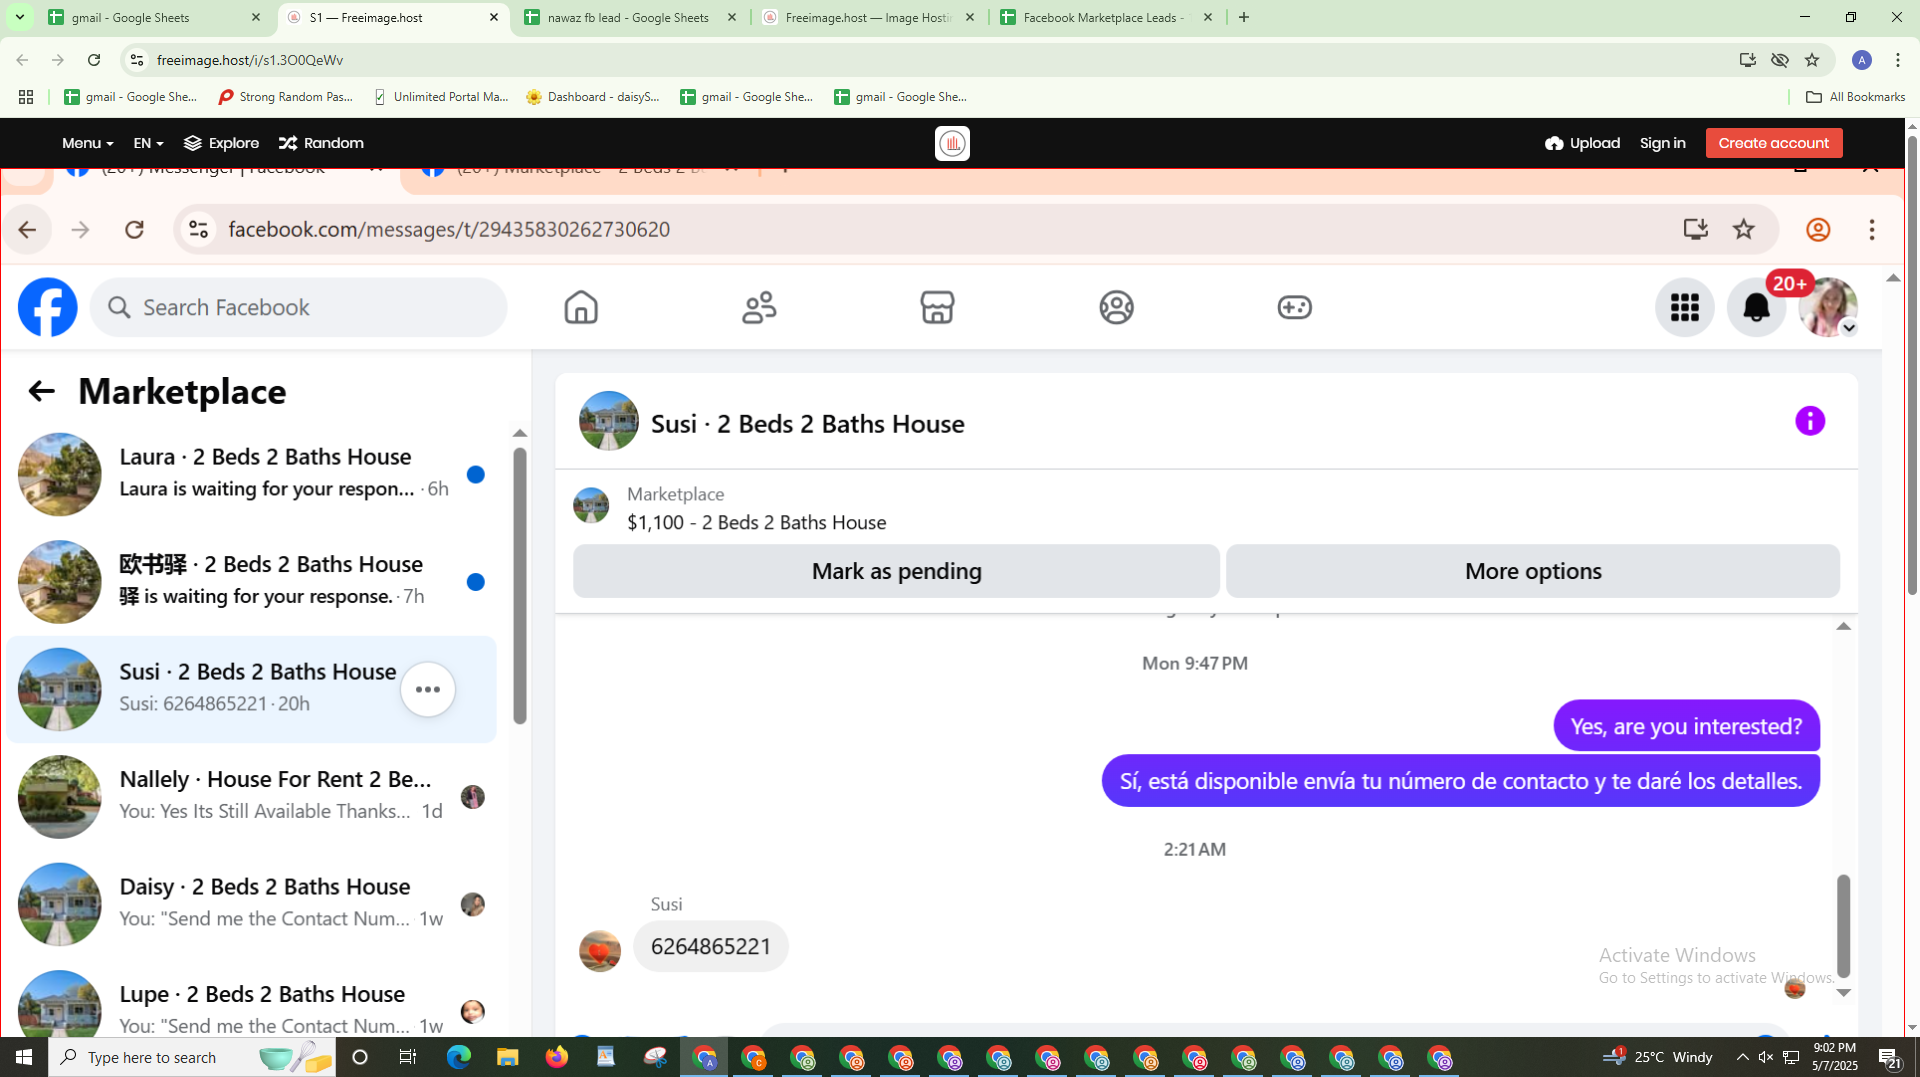The height and width of the screenshot is (1077, 1920).
Task: Open Chrome three-dot menu
Action: coord(1897,60)
